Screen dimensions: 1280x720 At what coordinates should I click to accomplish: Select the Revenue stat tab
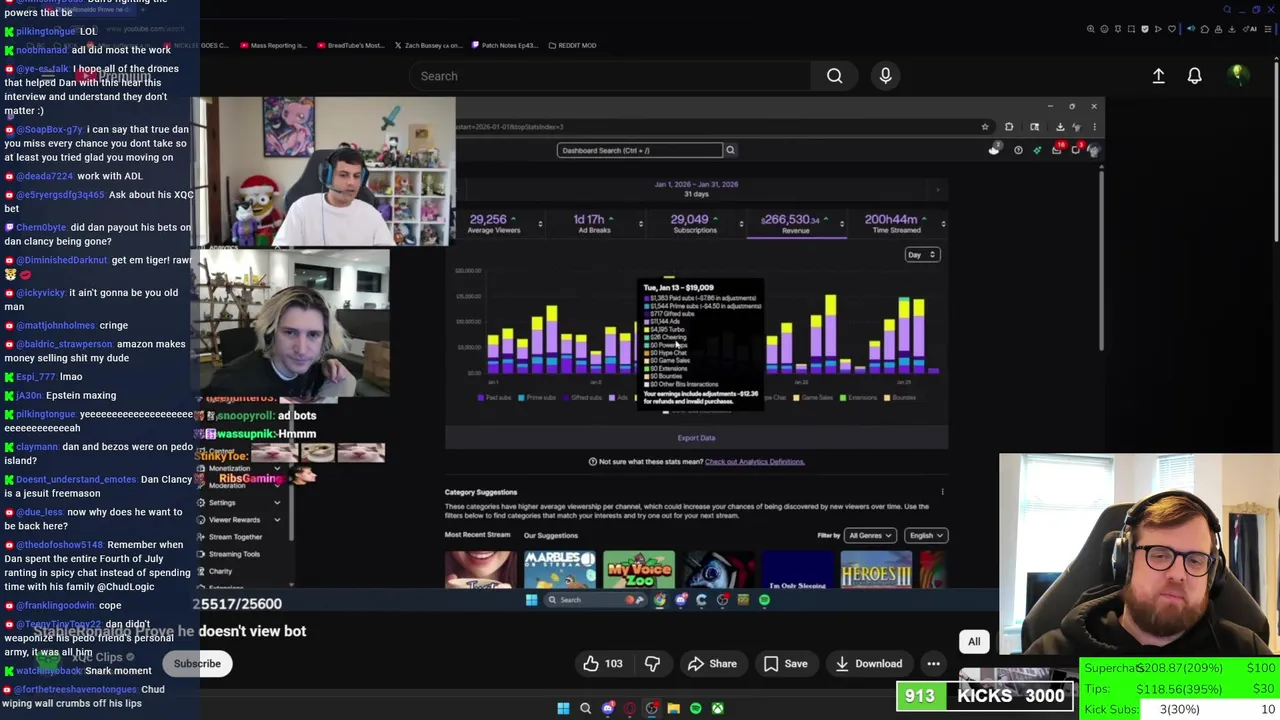point(796,224)
